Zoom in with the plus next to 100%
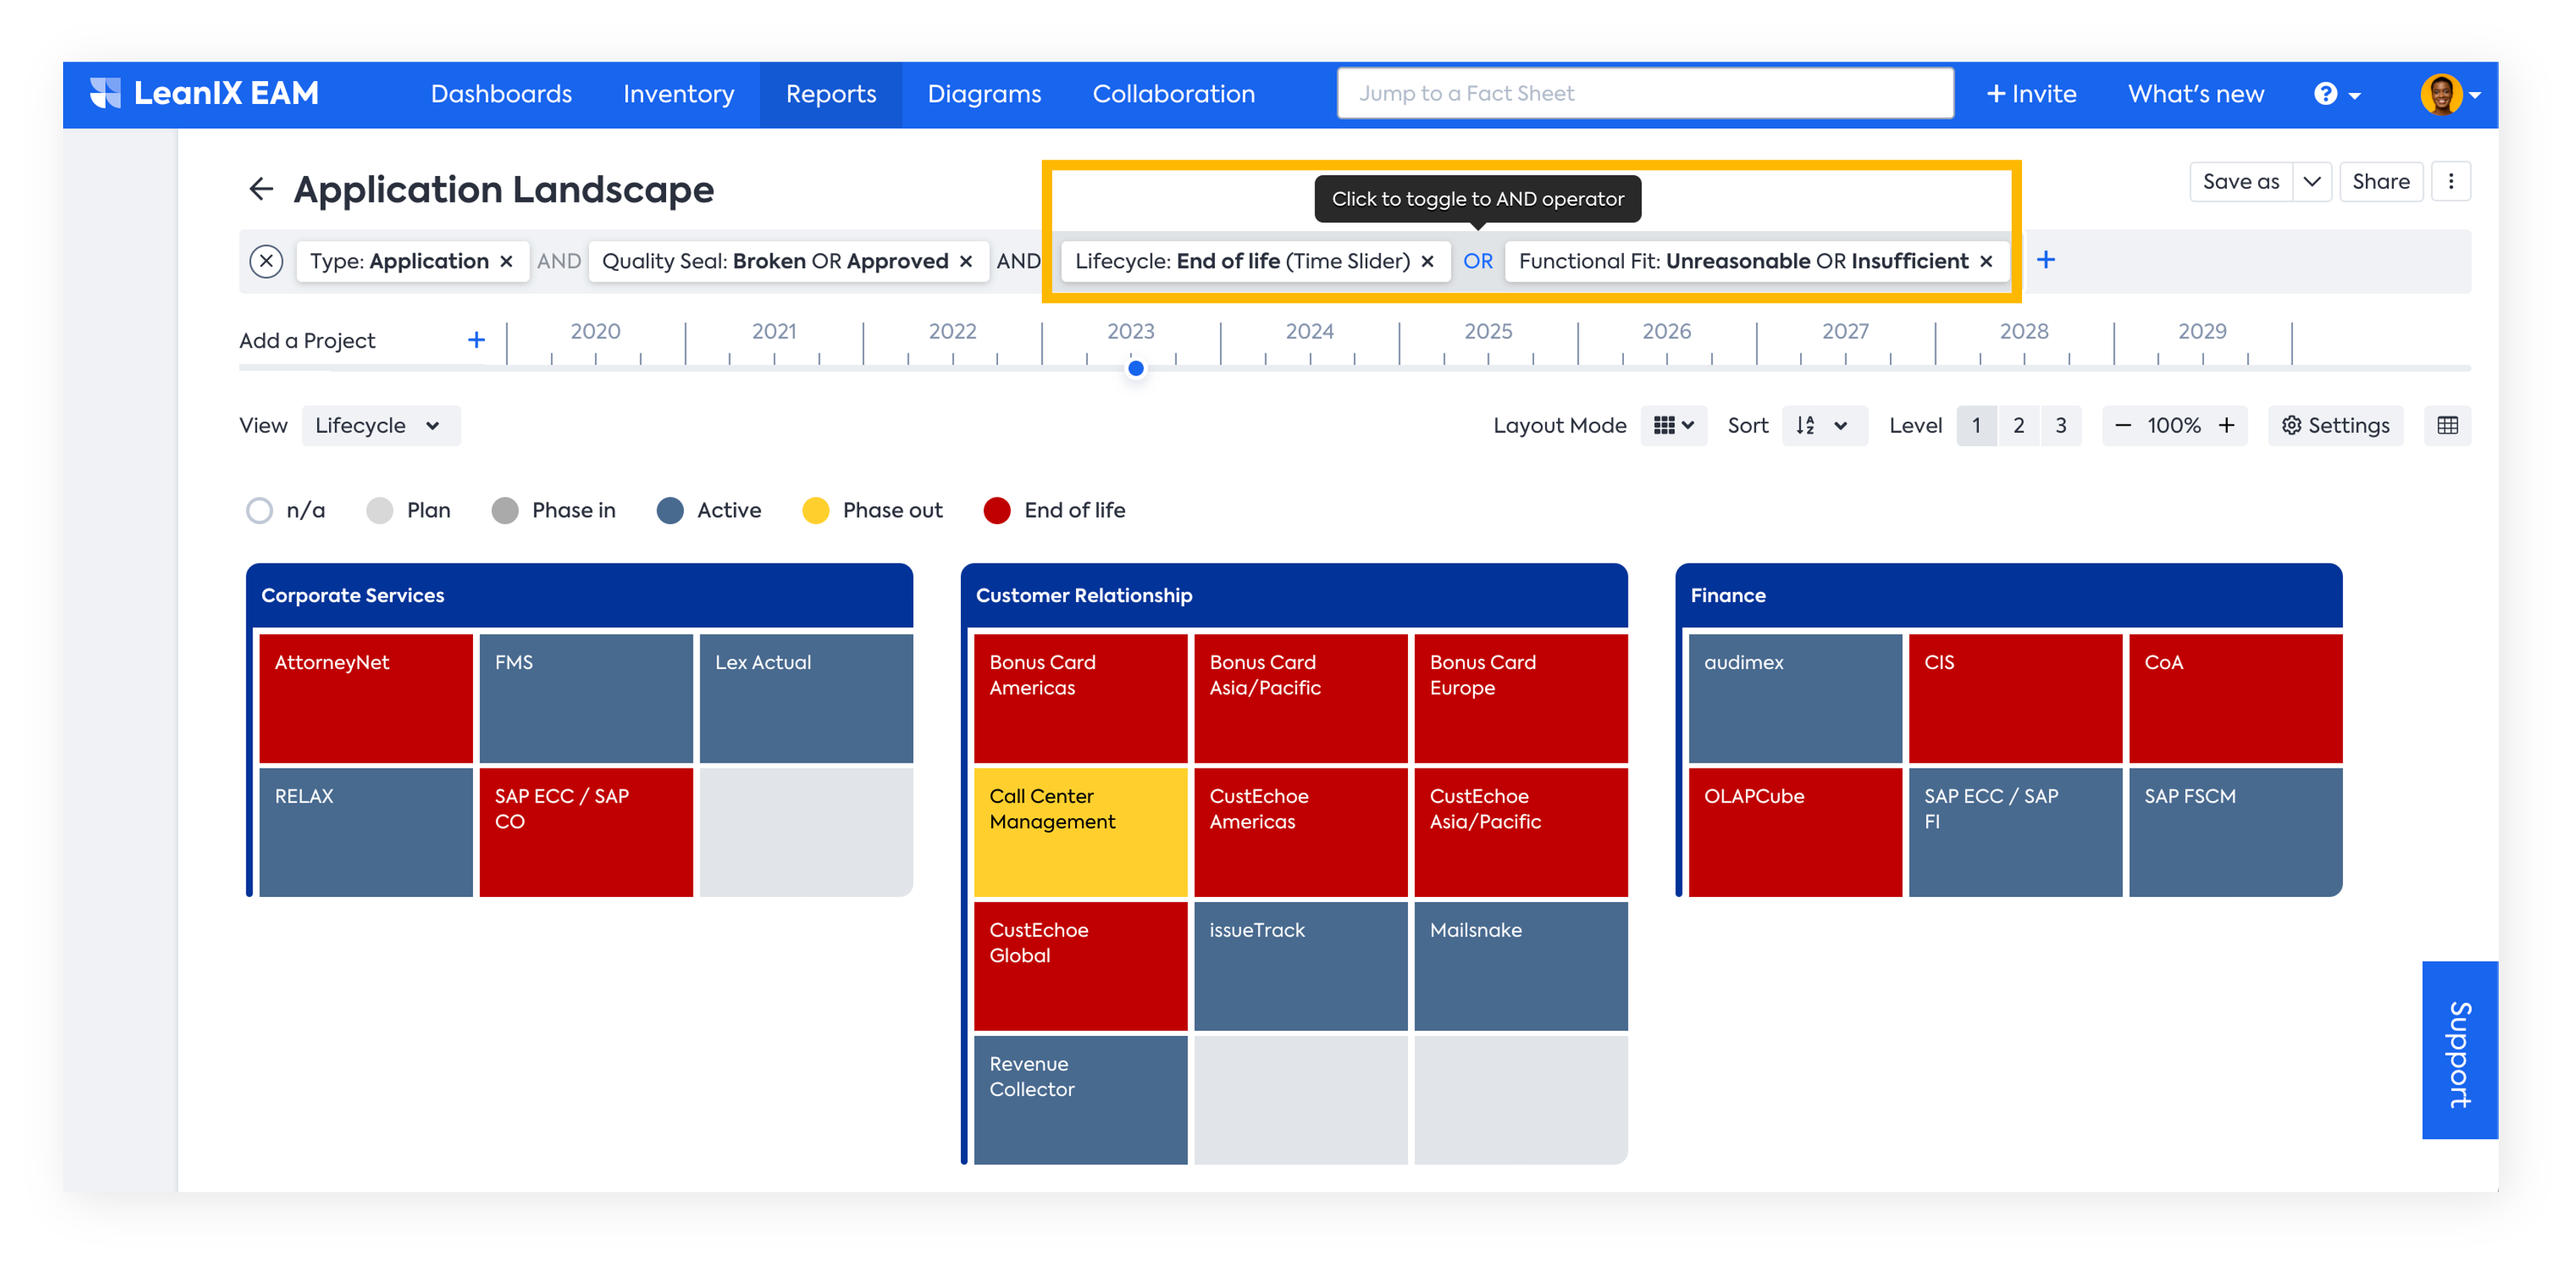This screenshot has width=2576, height=1269. 2227,425
